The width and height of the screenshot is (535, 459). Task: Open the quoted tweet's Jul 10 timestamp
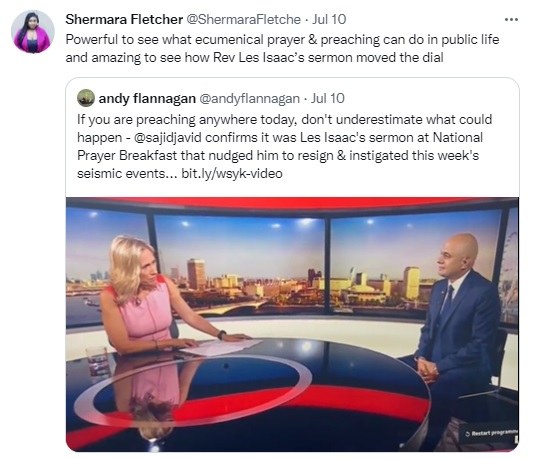pyautogui.click(x=328, y=99)
